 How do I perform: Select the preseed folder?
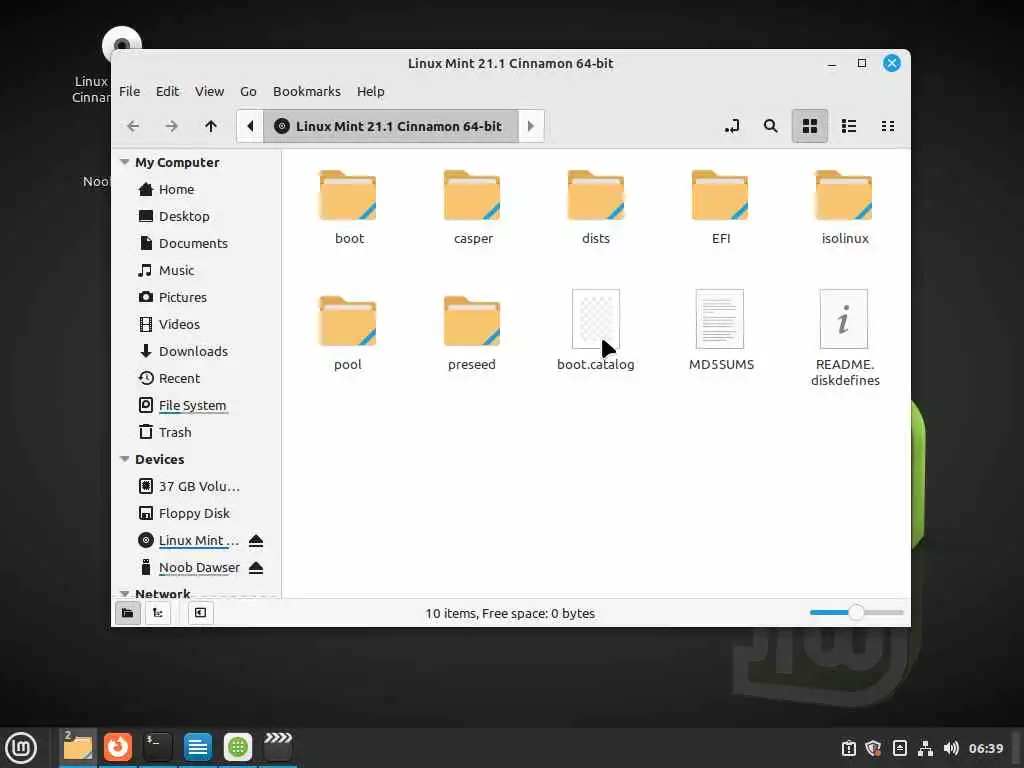[x=472, y=332]
